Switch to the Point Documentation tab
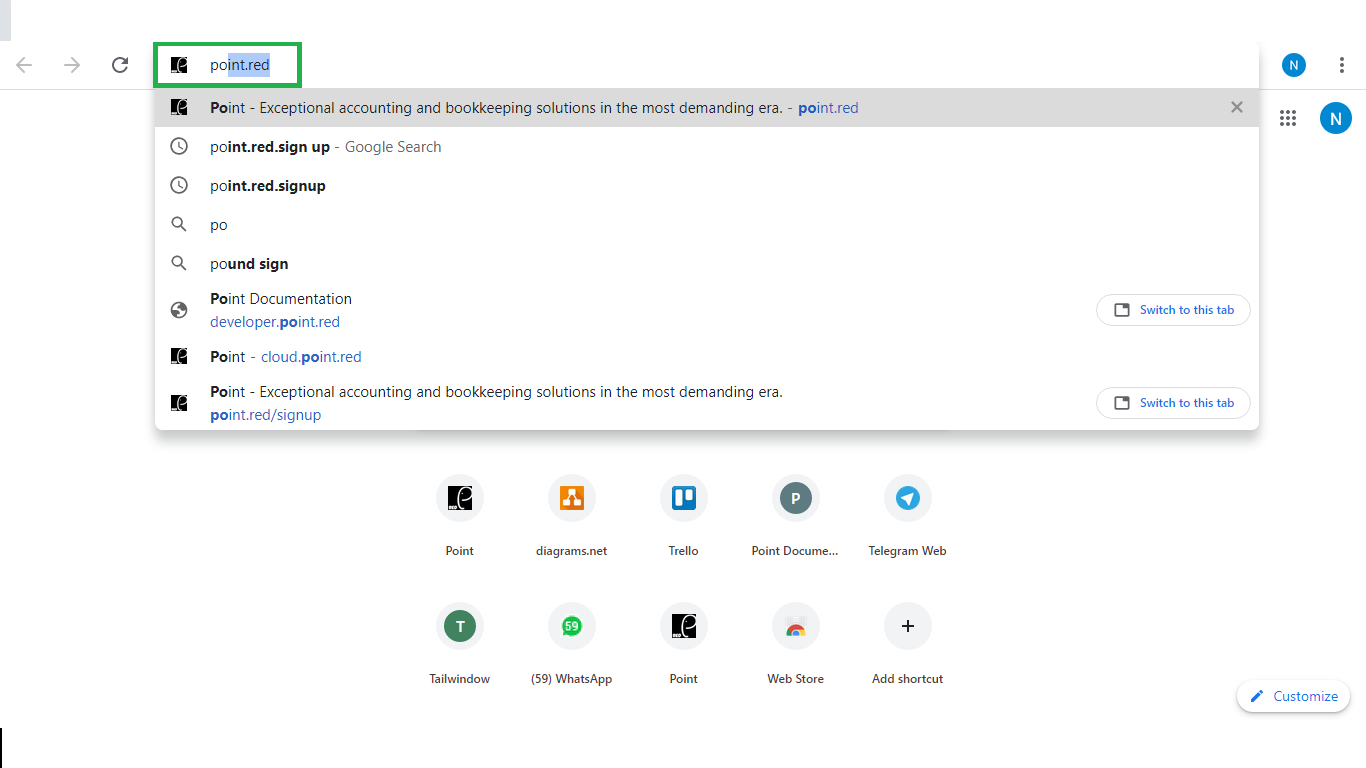Viewport: 1366px width, 768px height. 1173,310
